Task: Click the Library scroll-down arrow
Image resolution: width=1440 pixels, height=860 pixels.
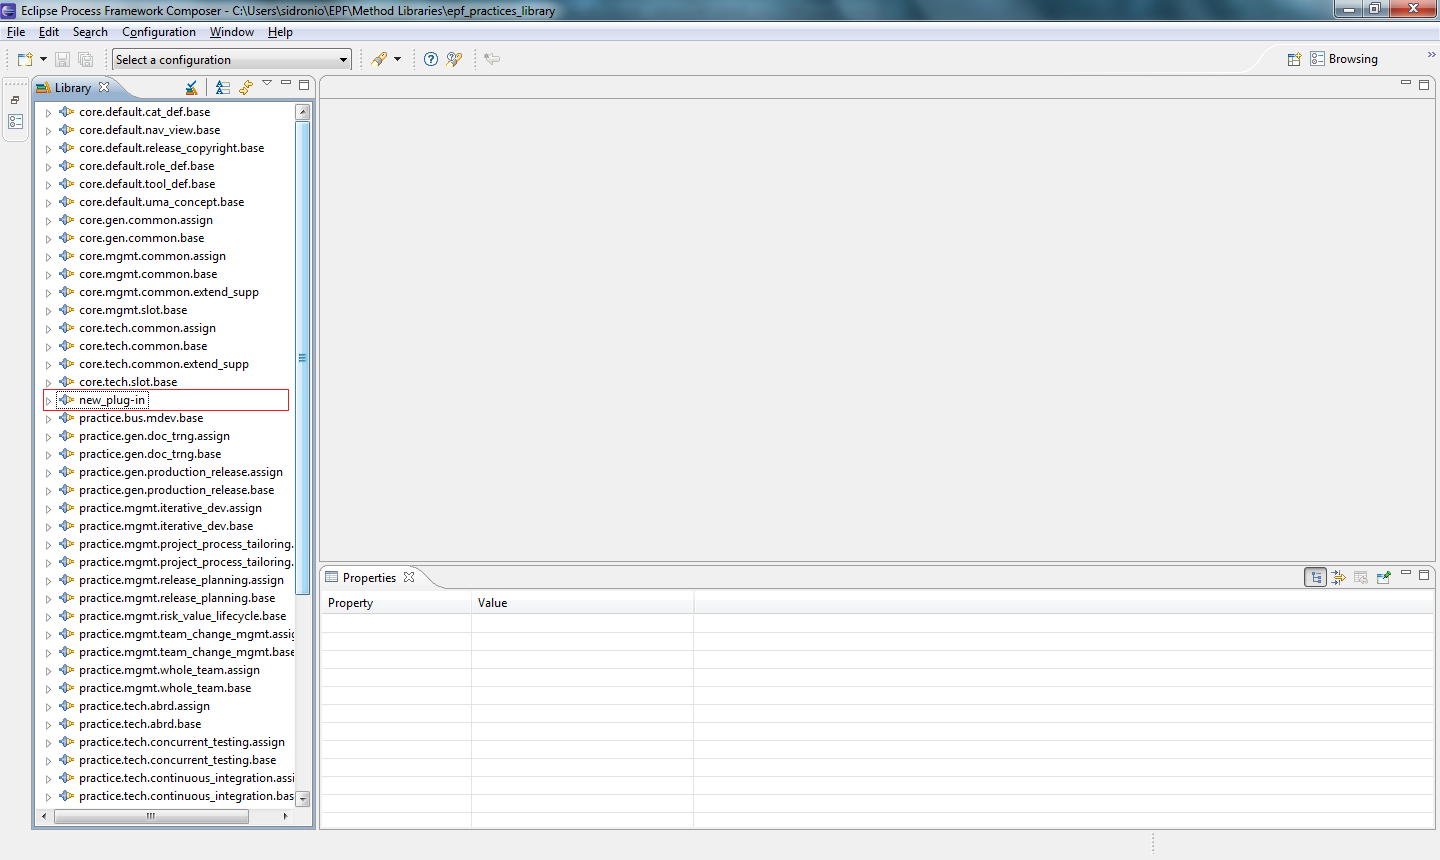Action: tap(303, 799)
